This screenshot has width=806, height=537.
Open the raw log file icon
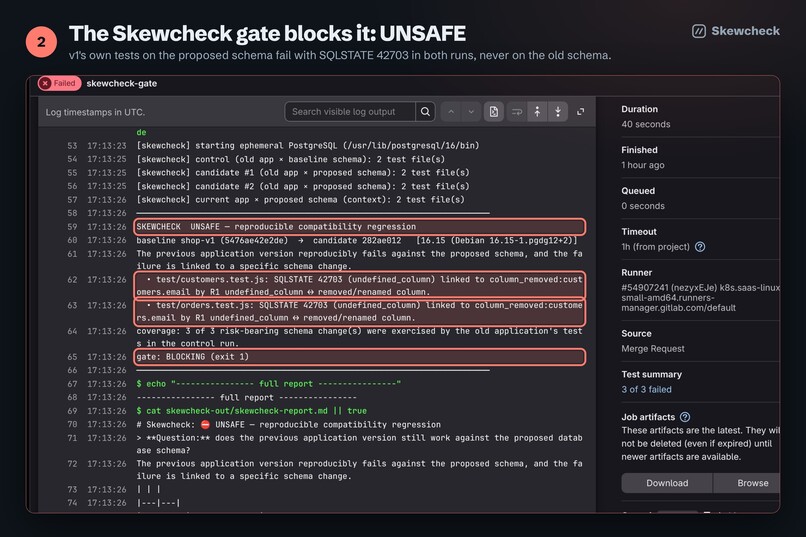point(493,112)
